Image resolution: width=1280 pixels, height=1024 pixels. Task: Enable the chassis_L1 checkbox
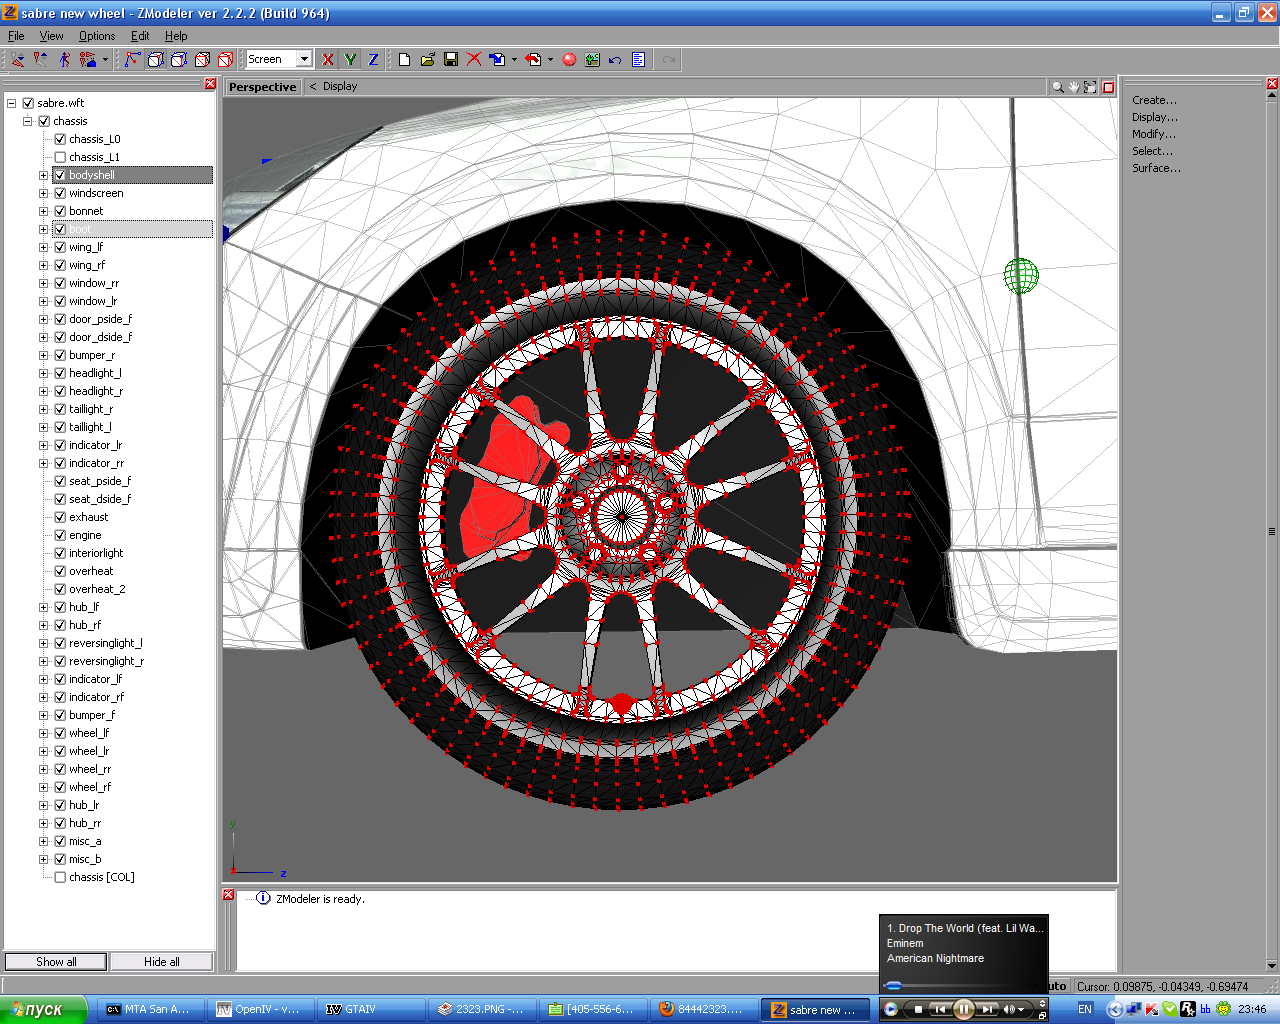point(60,157)
